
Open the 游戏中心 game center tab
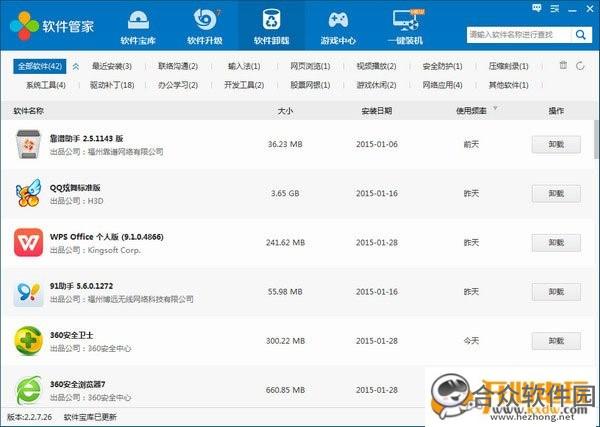click(338, 27)
